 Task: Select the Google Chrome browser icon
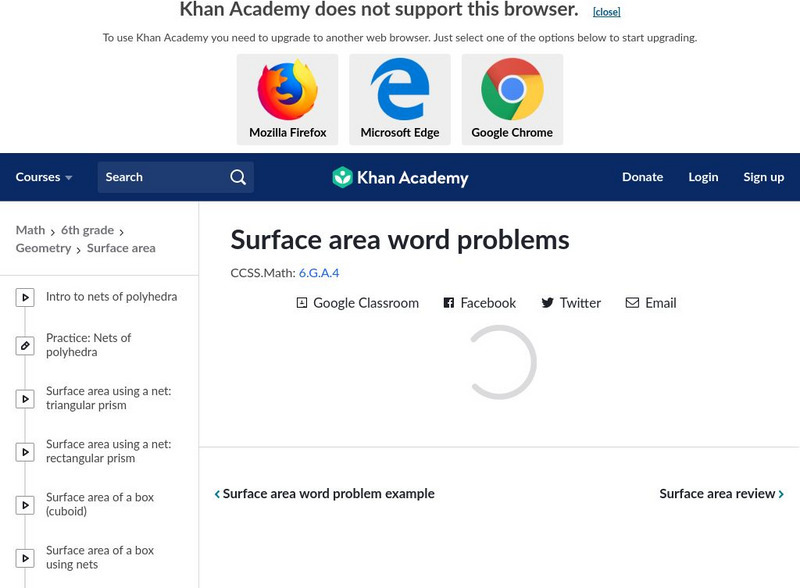tap(512, 91)
